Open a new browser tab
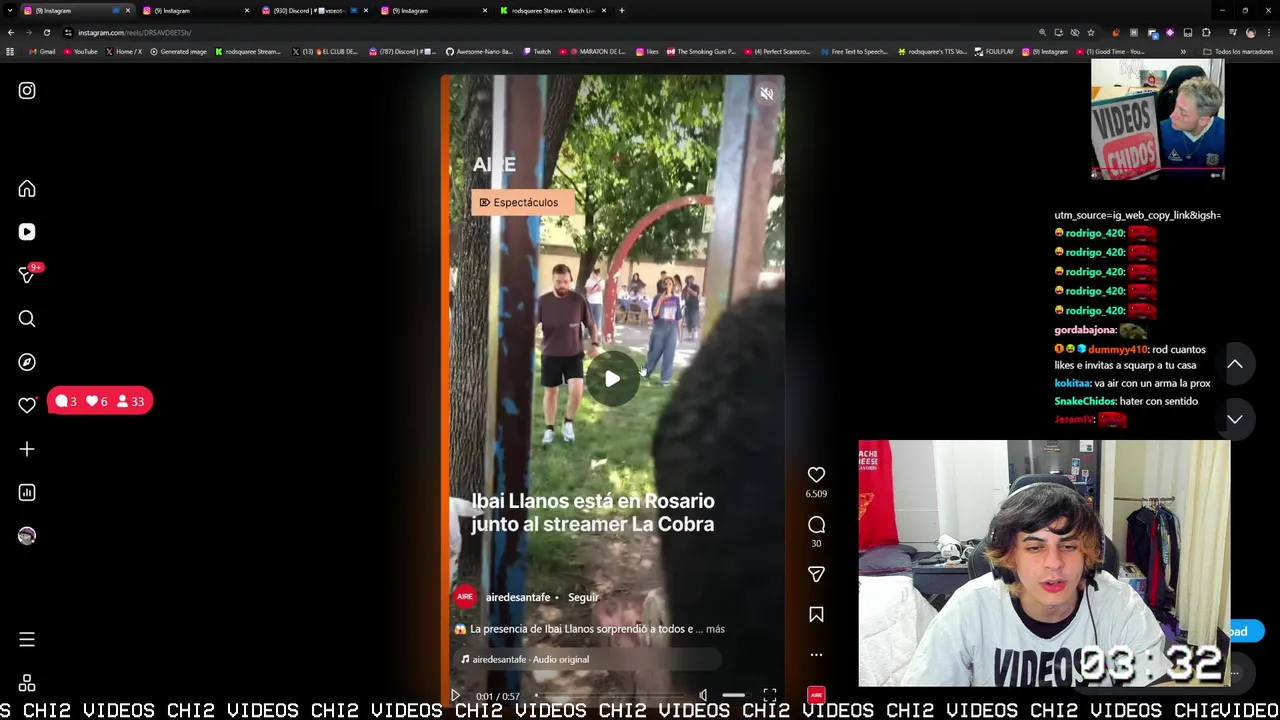Screen dimensions: 1280x720 pyautogui.click(x=621, y=11)
